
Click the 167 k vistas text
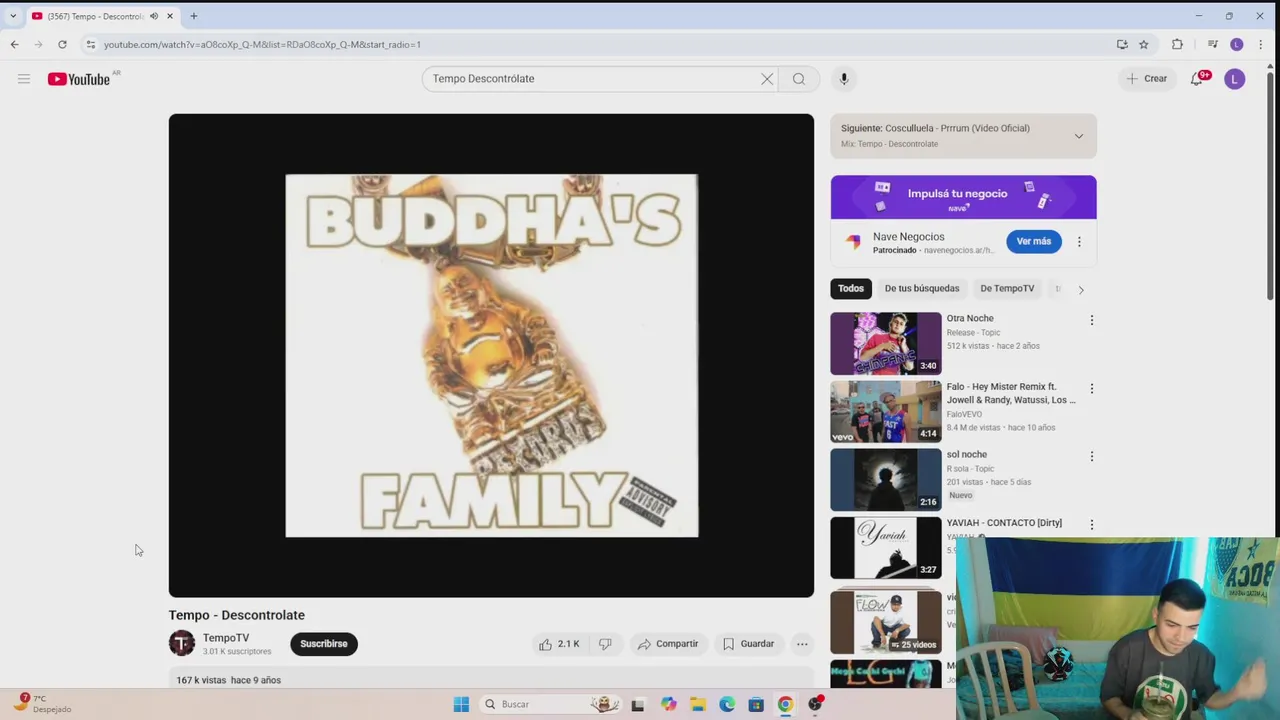(x=201, y=680)
